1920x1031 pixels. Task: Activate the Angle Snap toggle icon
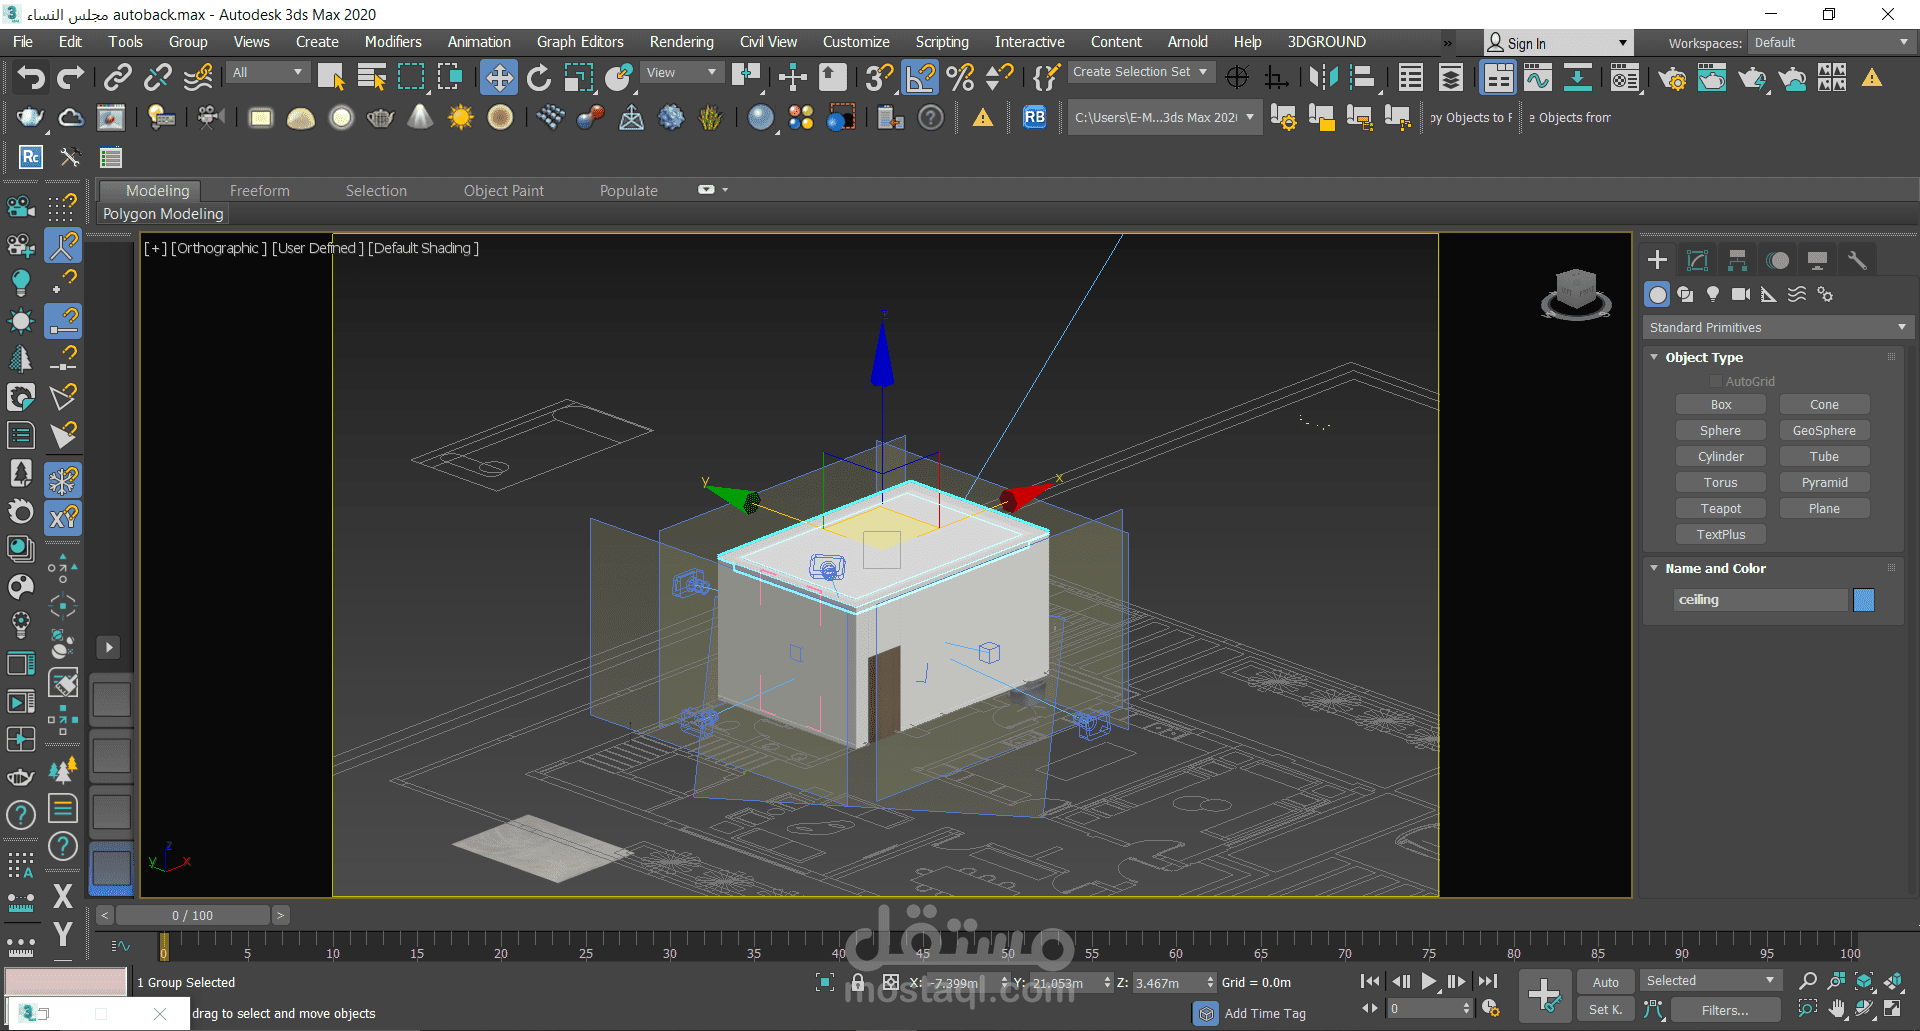[920, 77]
